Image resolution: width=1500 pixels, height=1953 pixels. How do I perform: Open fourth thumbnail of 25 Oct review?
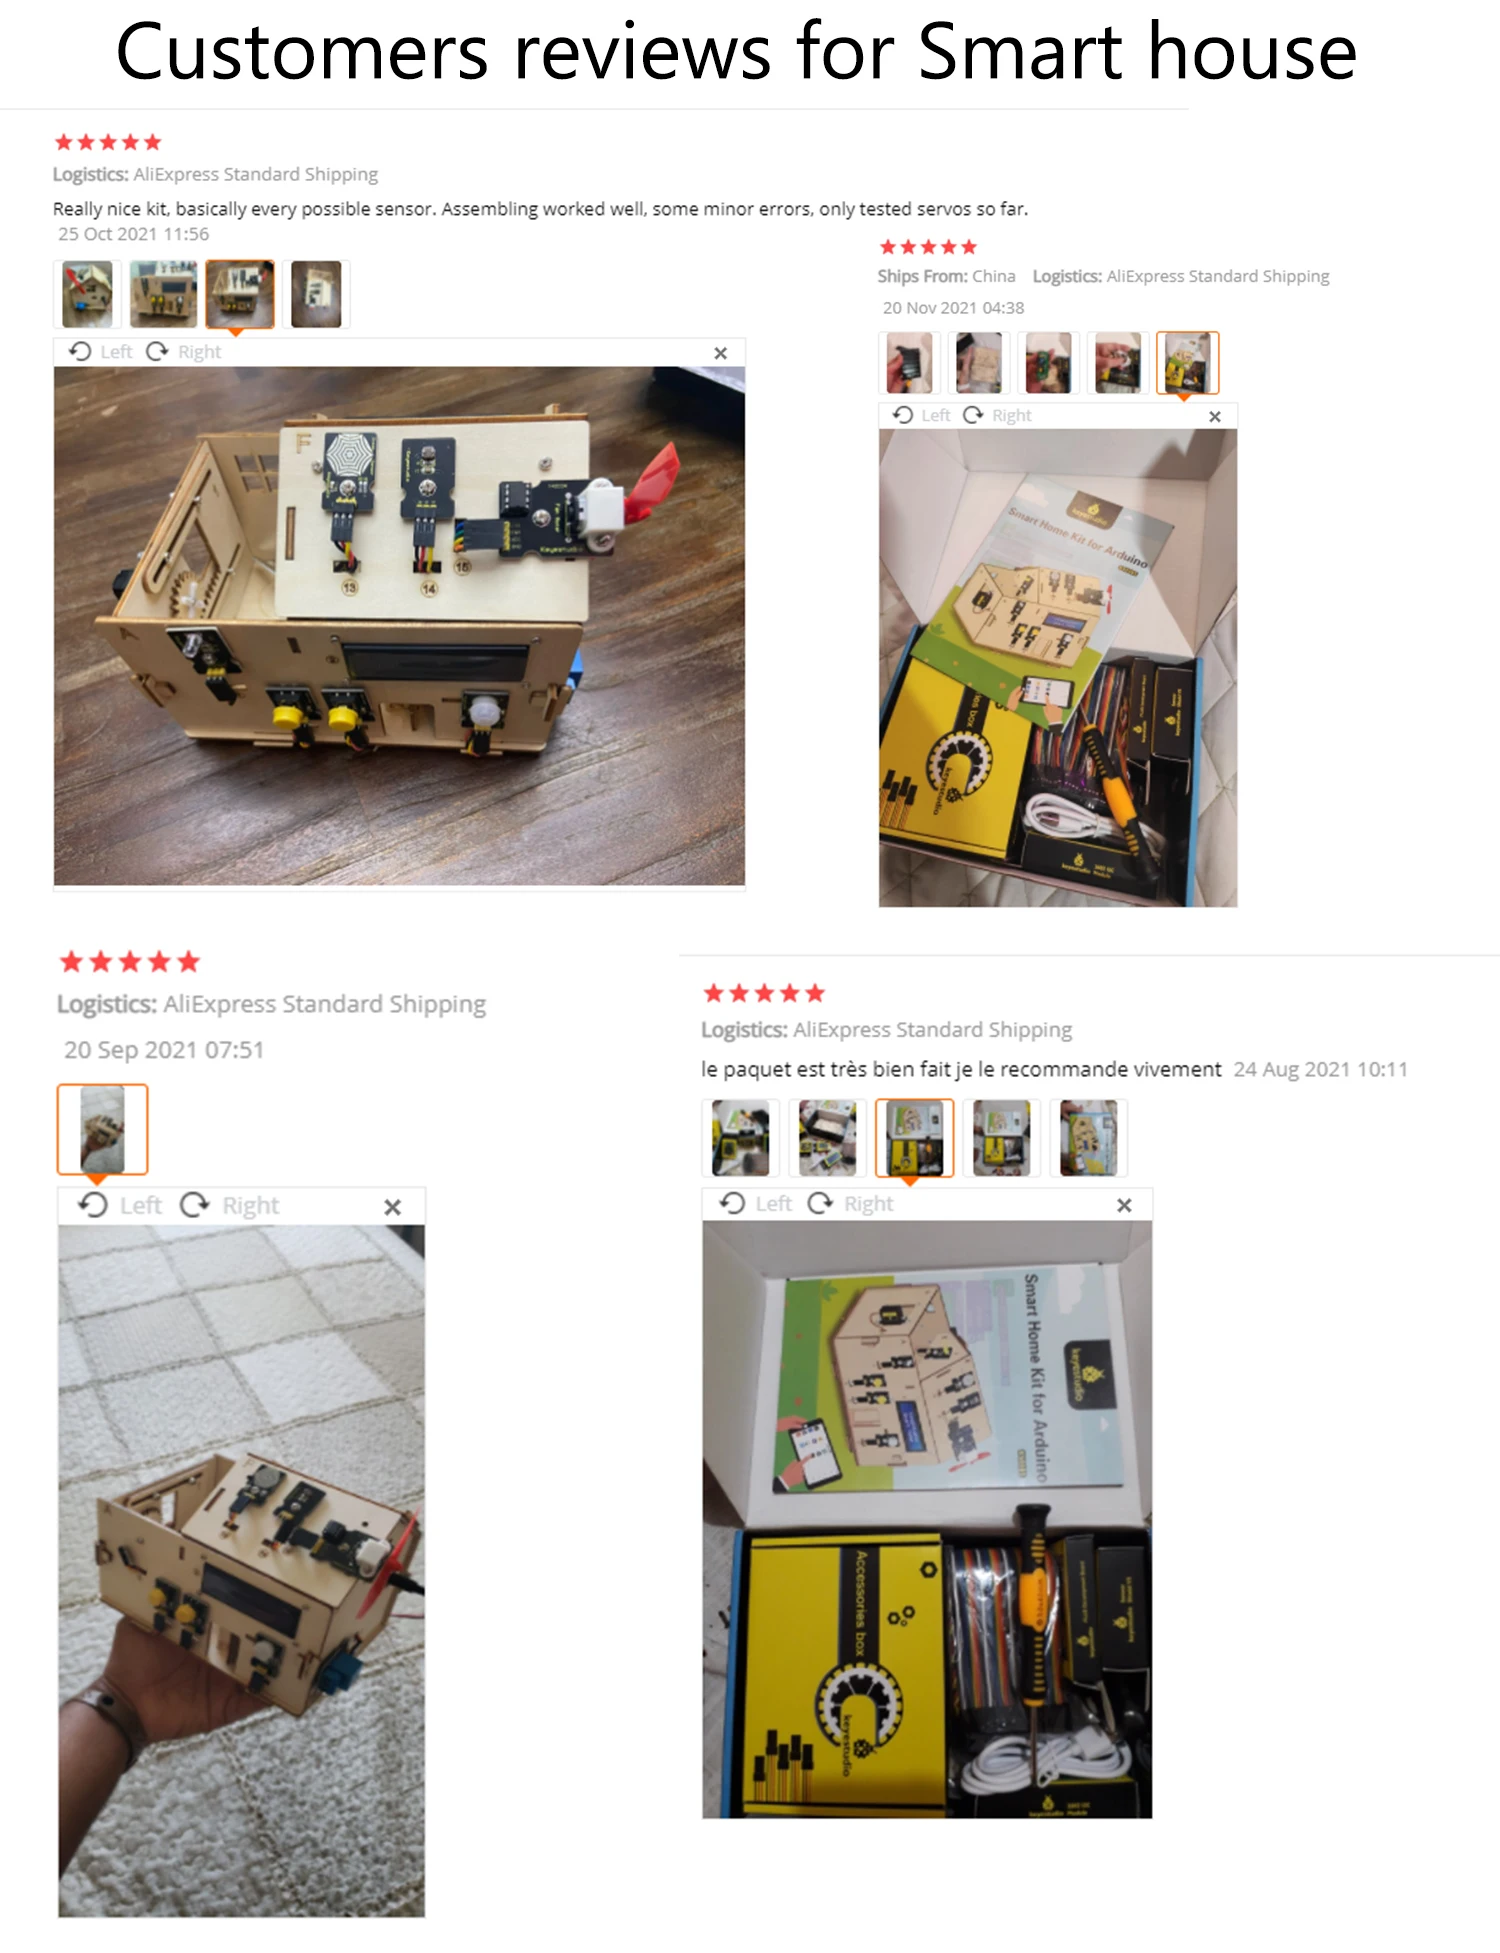pos(316,294)
